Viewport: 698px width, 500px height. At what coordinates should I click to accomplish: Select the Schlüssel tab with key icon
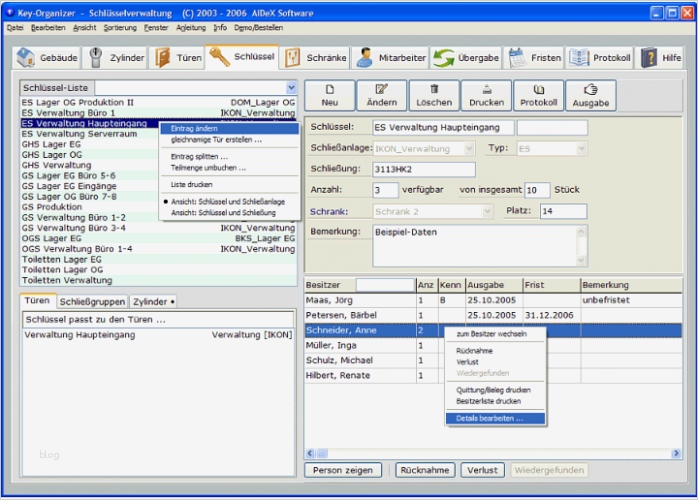pyautogui.click(x=242, y=57)
